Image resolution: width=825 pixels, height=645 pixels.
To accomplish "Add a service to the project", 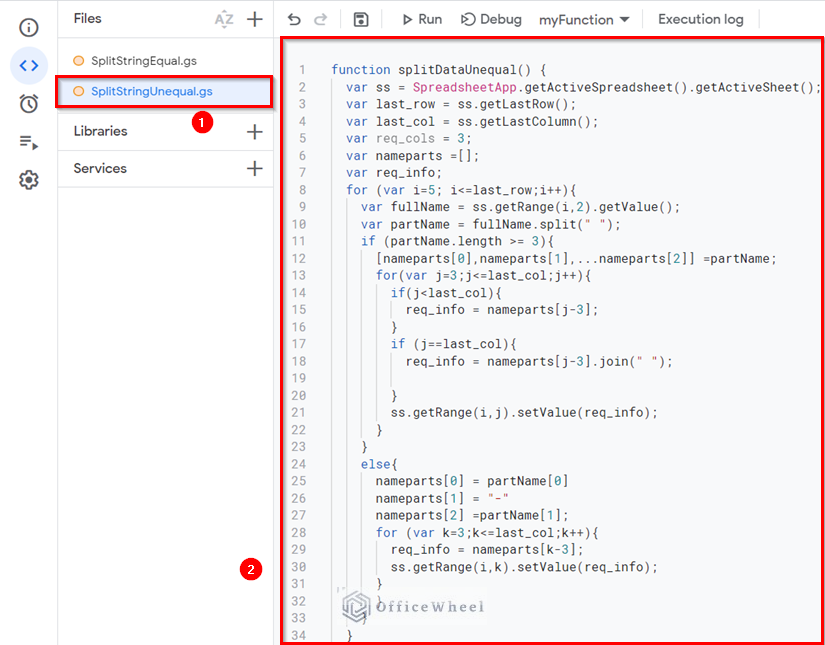I will tap(254, 168).
